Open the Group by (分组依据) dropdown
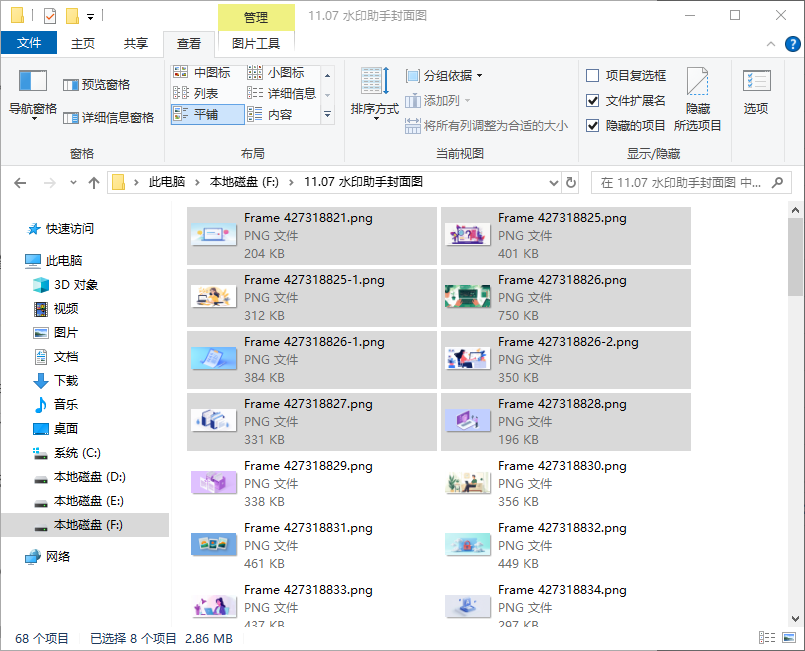 (444, 75)
